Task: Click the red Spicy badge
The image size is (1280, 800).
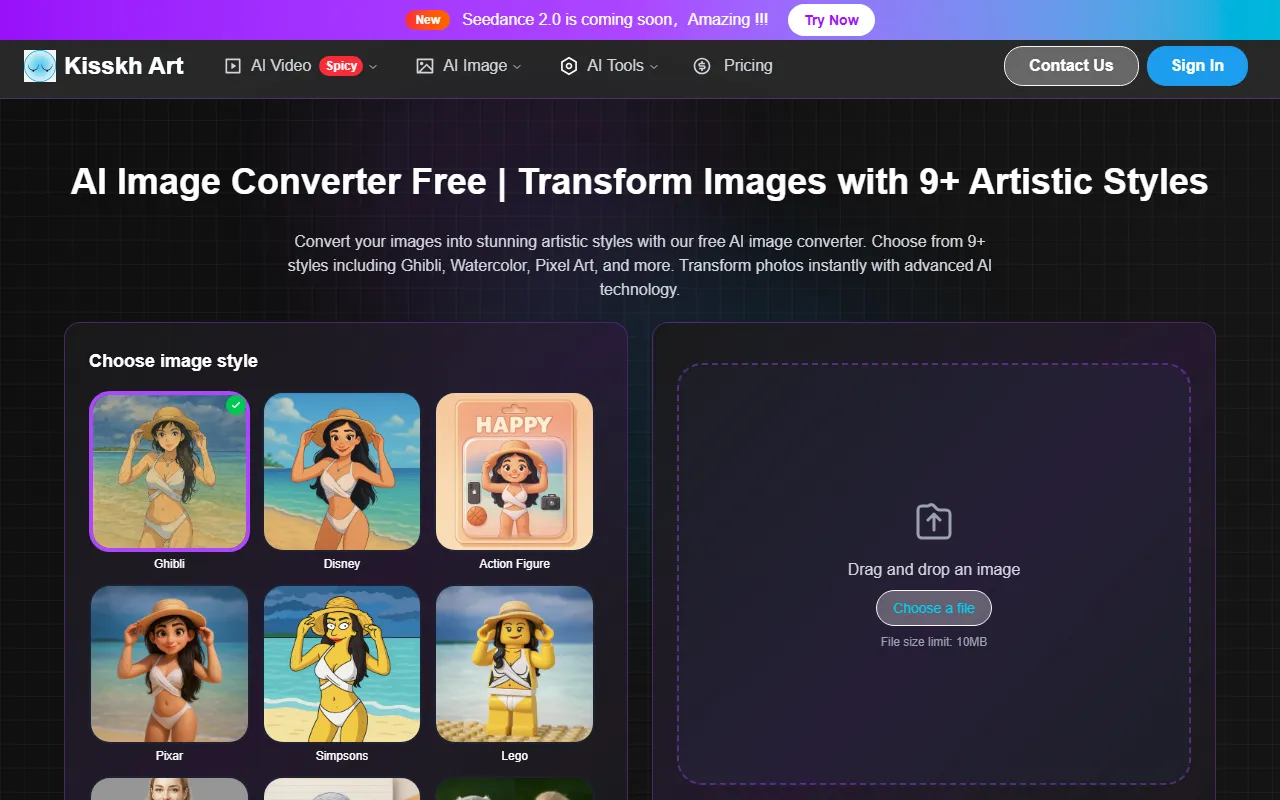Action: click(x=341, y=66)
